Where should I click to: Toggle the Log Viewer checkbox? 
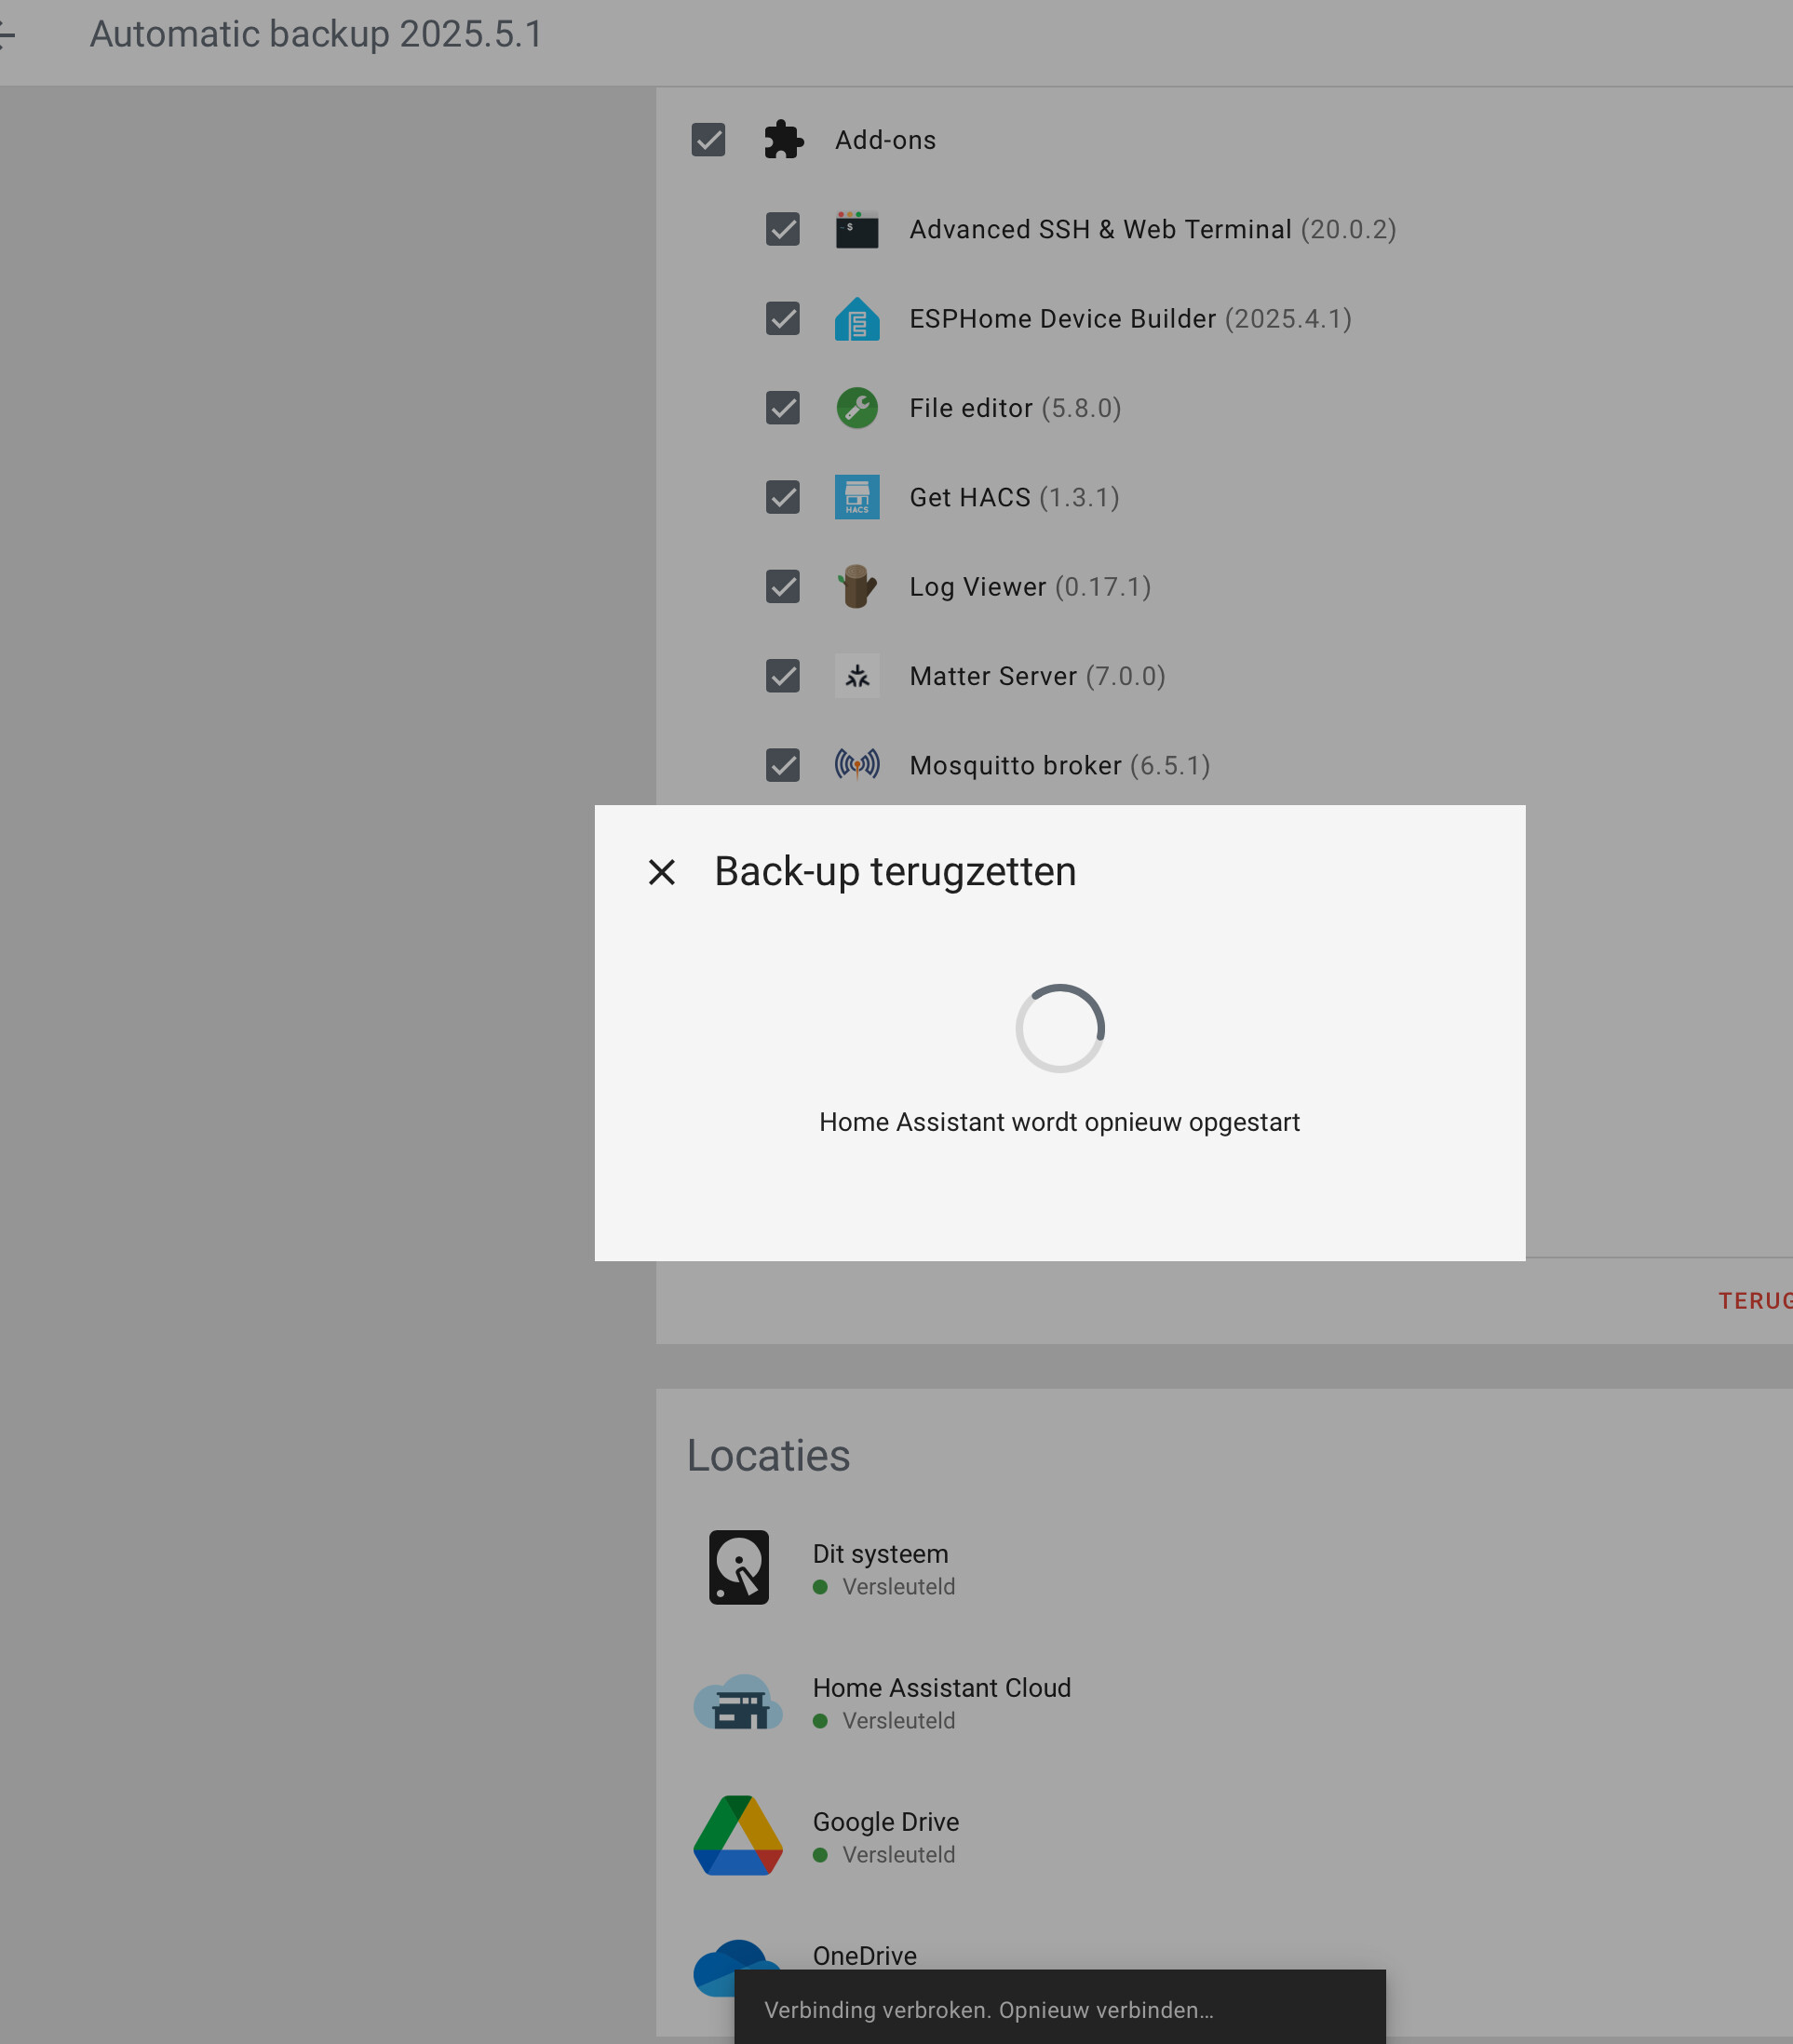click(782, 587)
